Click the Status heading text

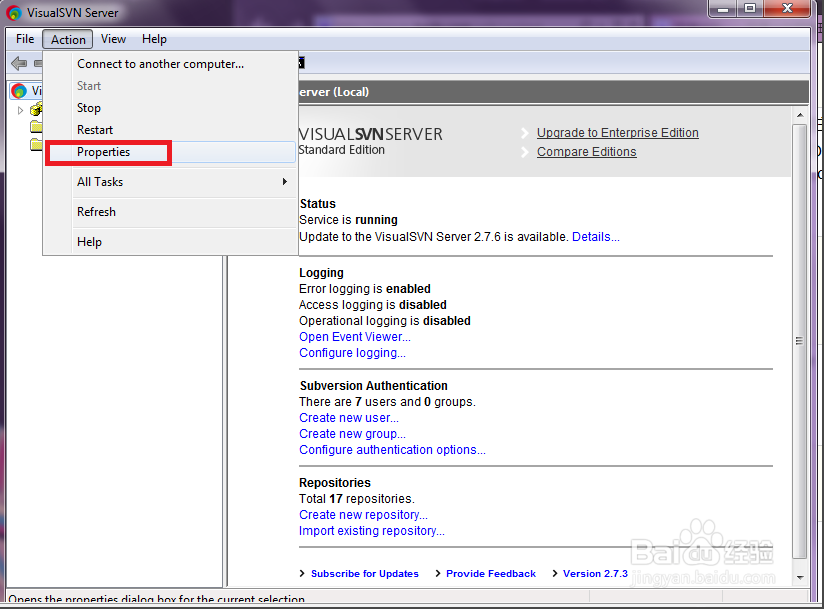317,204
